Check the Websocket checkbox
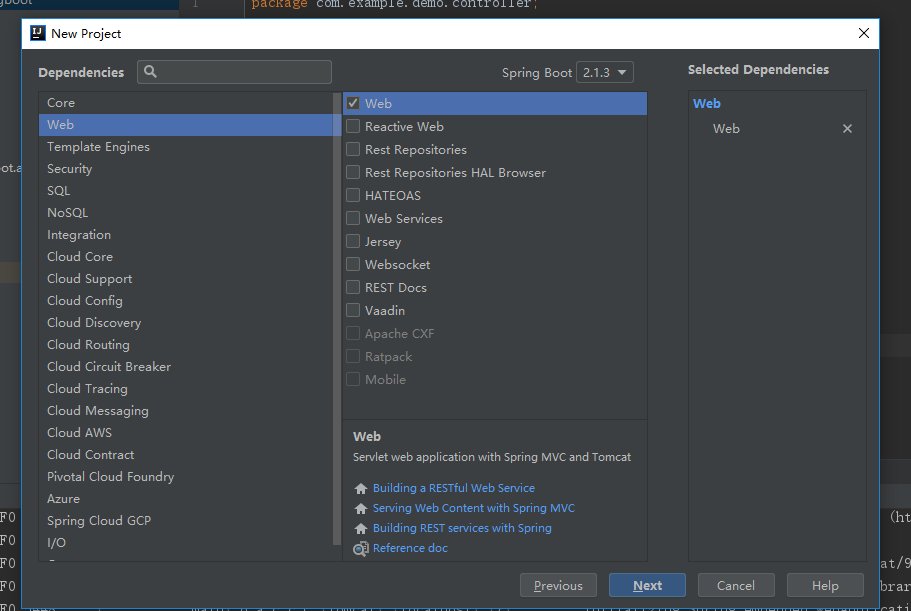Image resolution: width=911 pixels, height=611 pixels. point(353,264)
